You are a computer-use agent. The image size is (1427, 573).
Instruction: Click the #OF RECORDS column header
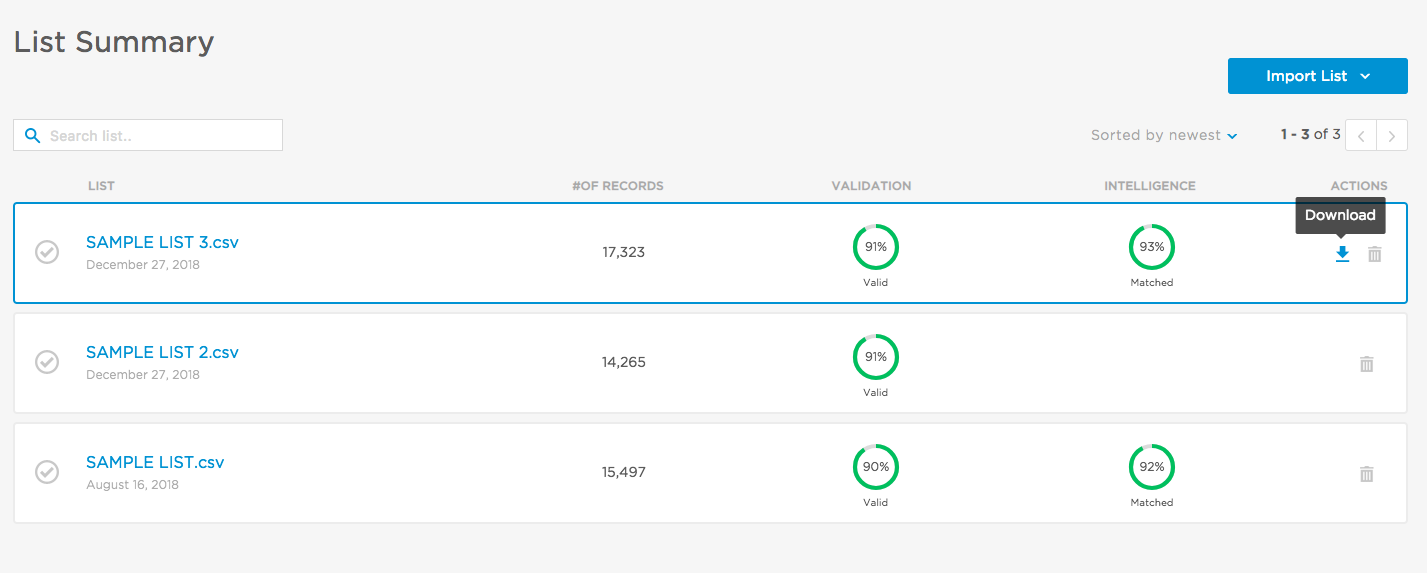click(x=618, y=186)
